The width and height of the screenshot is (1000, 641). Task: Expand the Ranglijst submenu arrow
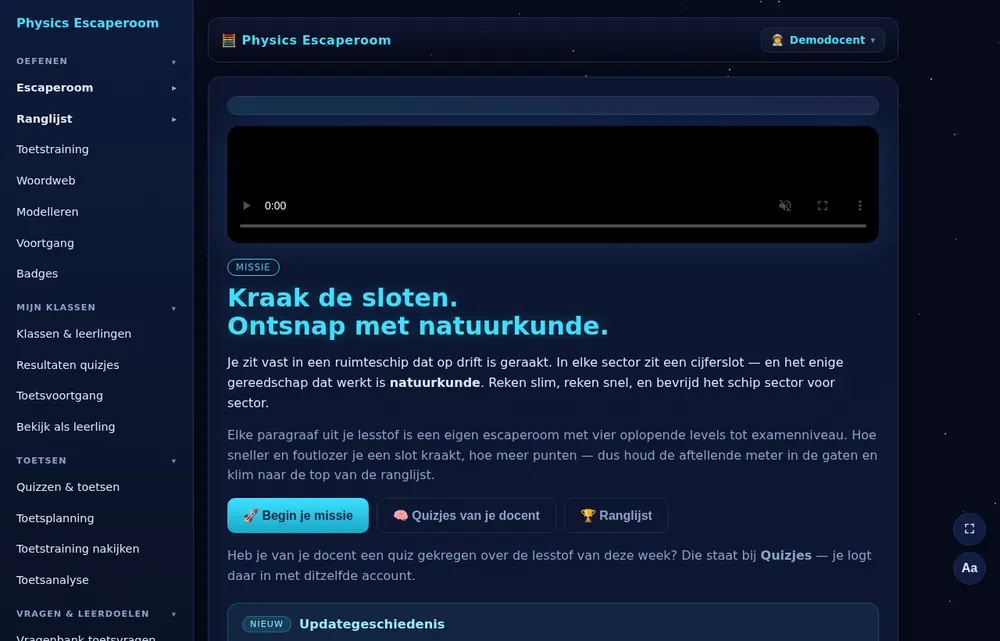click(x=173, y=119)
